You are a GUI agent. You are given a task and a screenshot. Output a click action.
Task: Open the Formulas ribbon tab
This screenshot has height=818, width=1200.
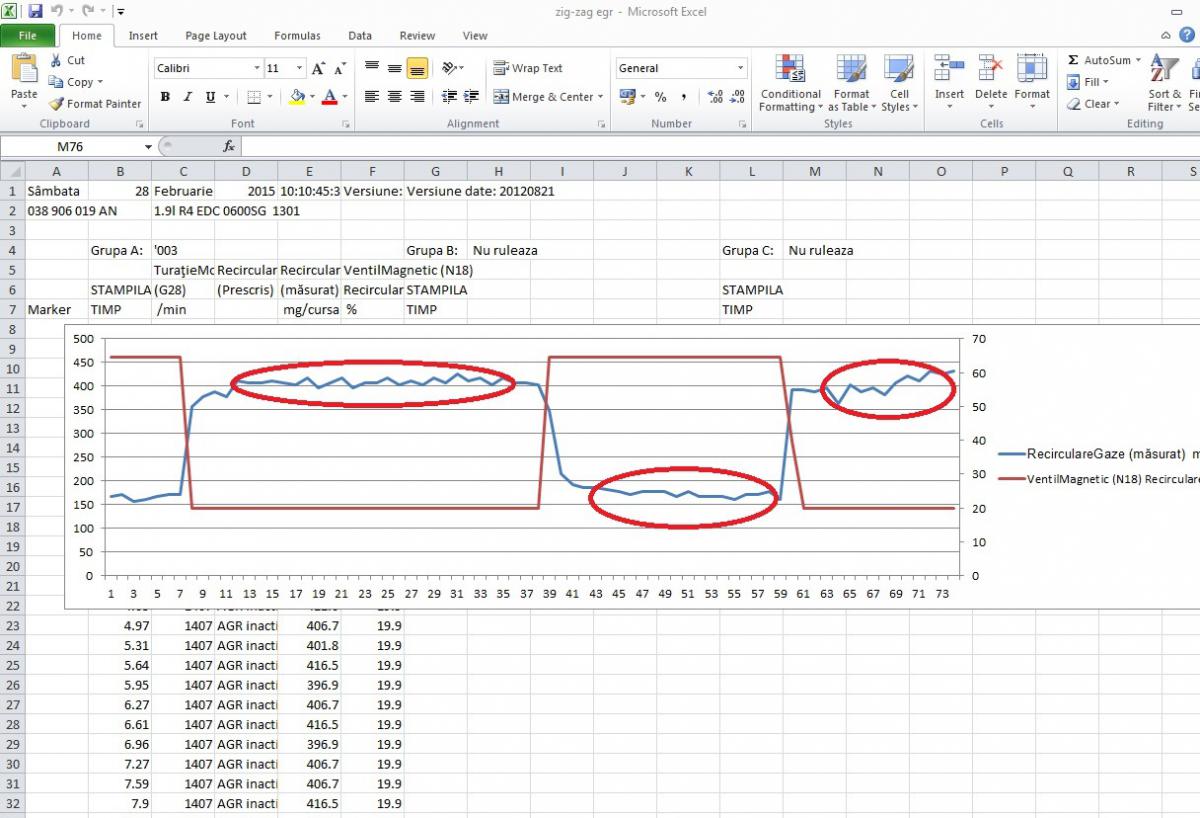297,36
